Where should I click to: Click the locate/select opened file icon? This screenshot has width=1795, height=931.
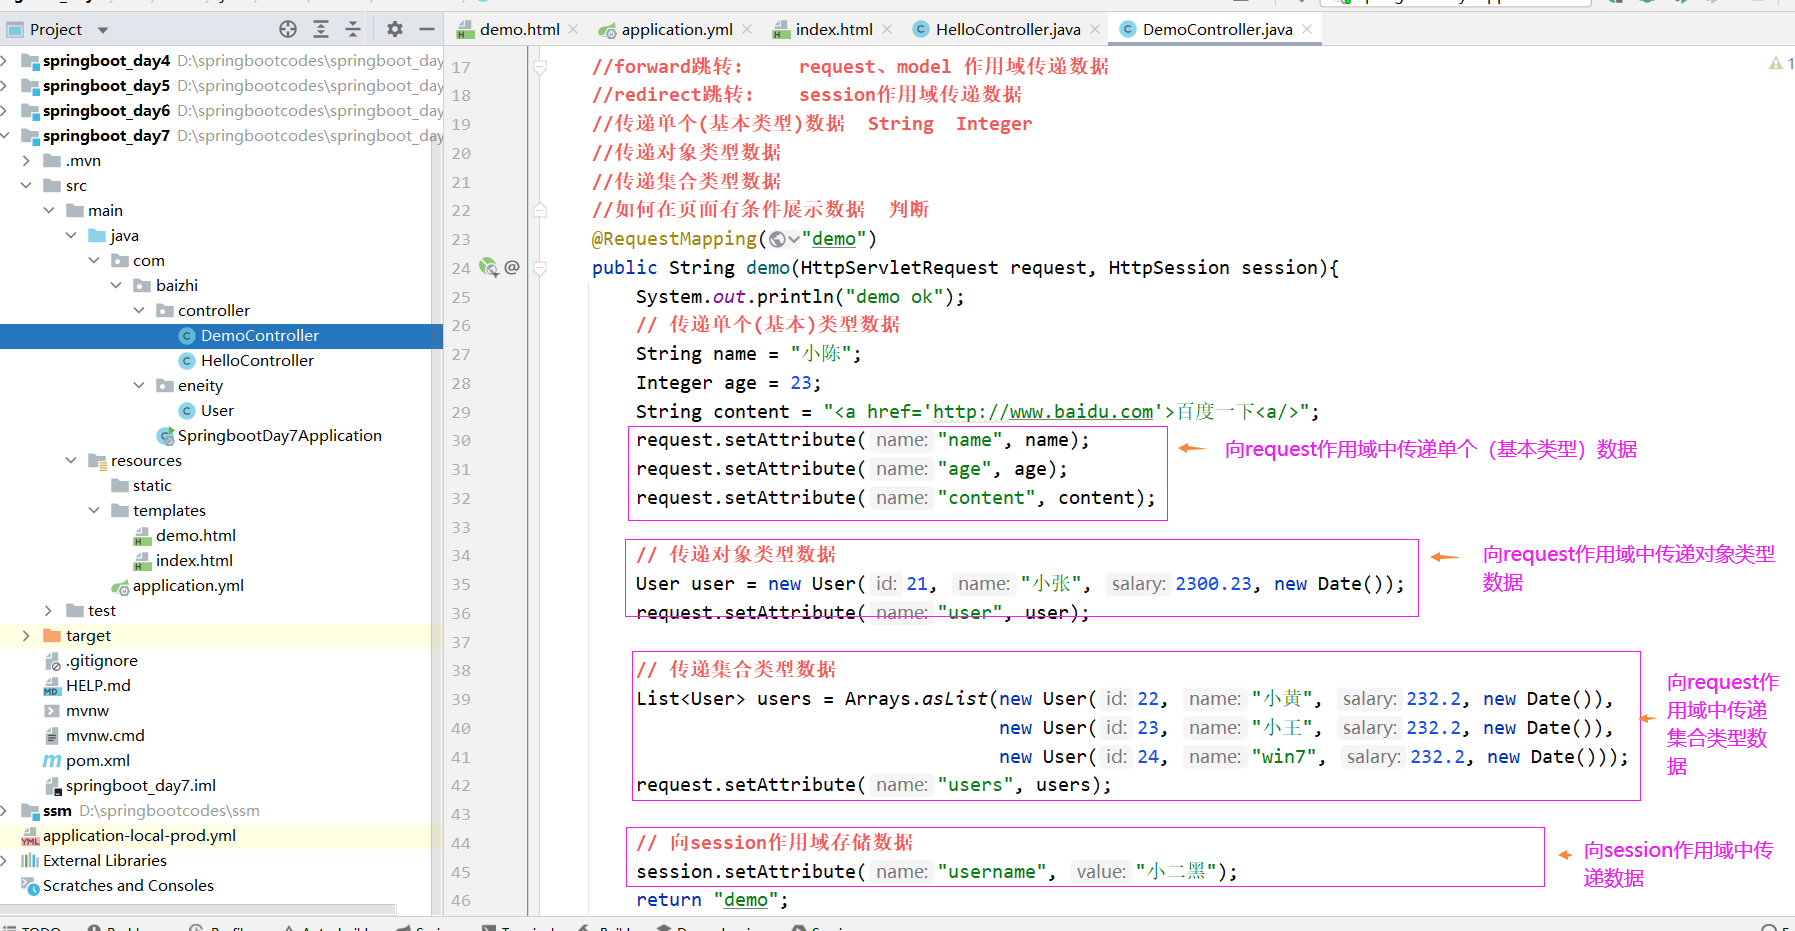coord(288,29)
